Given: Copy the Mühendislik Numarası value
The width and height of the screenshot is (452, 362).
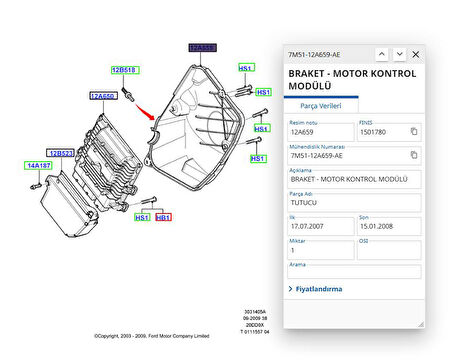Looking at the screenshot, I should [414, 155].
